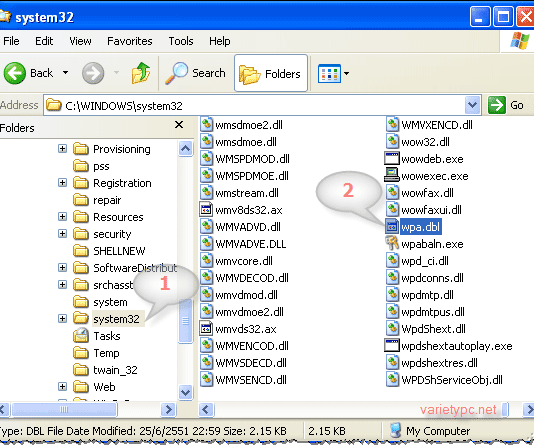Open the Help menu

[220, 41]
